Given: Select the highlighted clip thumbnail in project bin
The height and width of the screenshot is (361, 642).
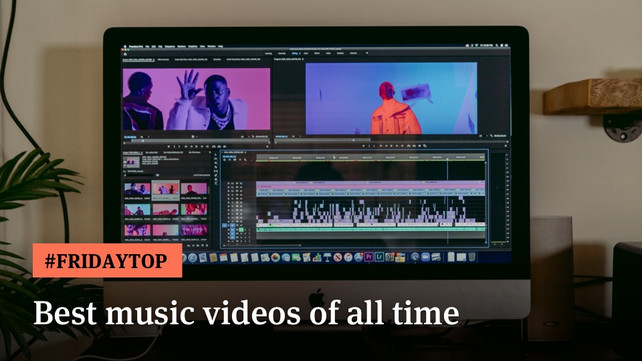Looking at the screenshot, I should (x=165, y=190).
